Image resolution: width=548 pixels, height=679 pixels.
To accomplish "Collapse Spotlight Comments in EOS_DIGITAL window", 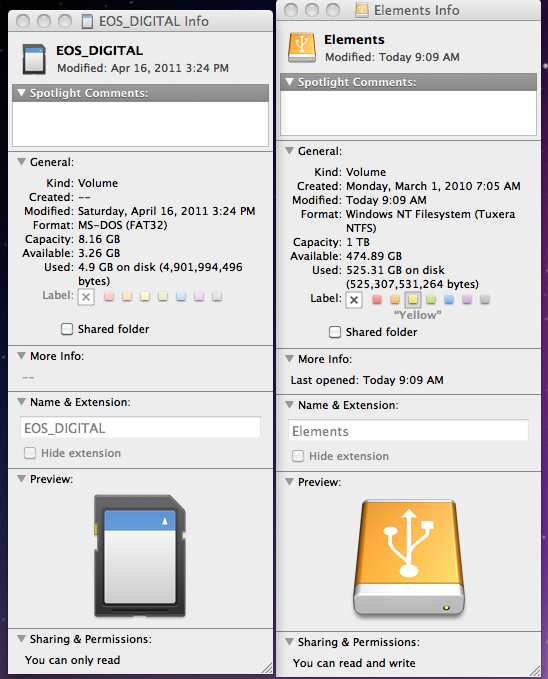I will [21, 93].
